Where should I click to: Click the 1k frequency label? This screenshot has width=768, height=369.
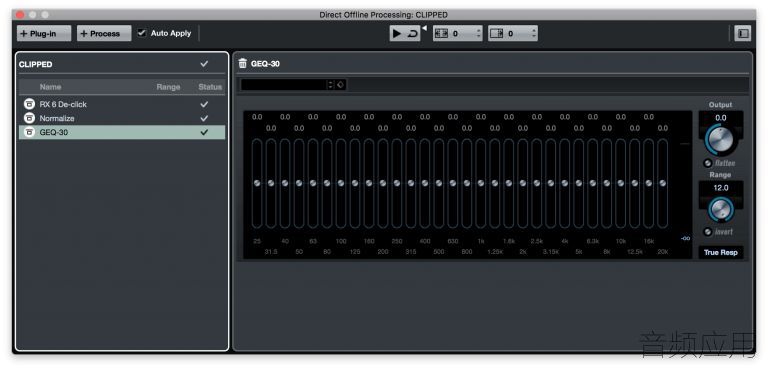(481, 241)
